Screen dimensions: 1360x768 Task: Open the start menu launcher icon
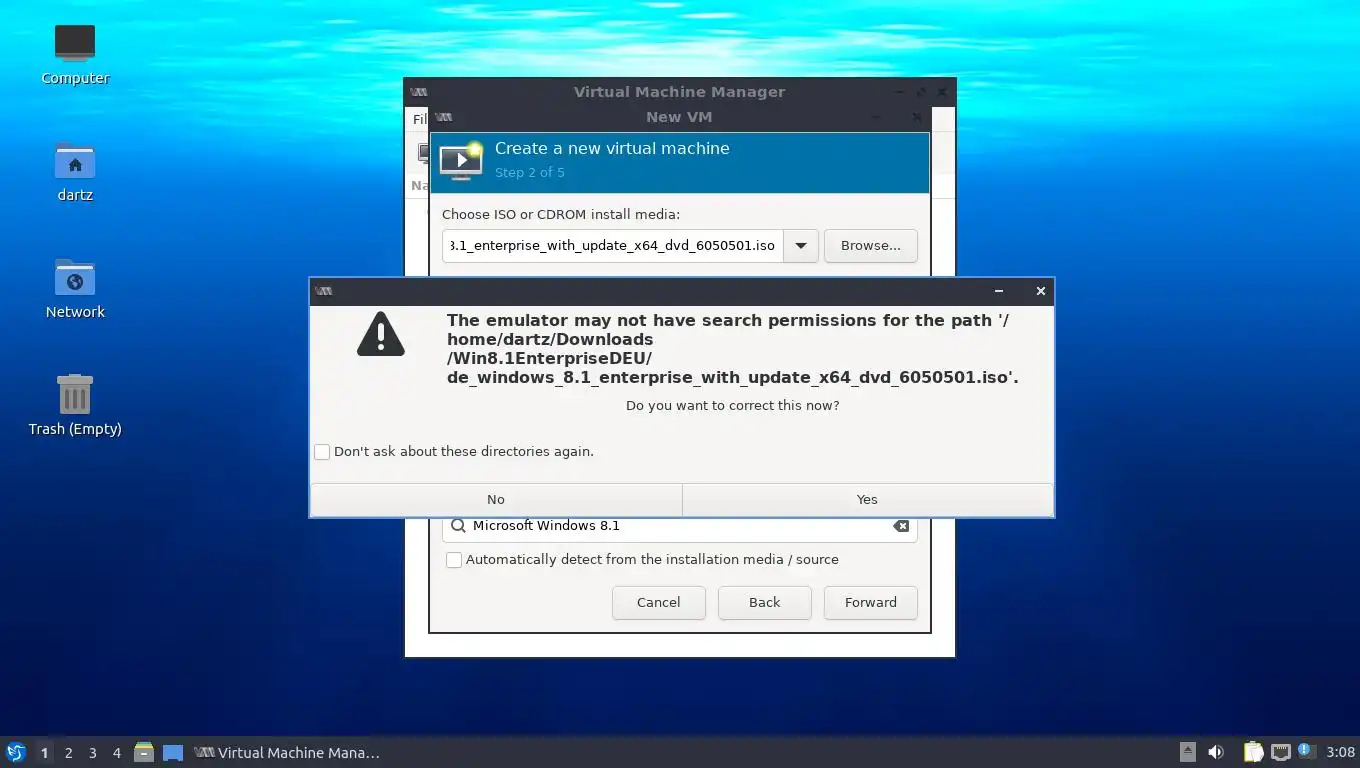(15, 752)
